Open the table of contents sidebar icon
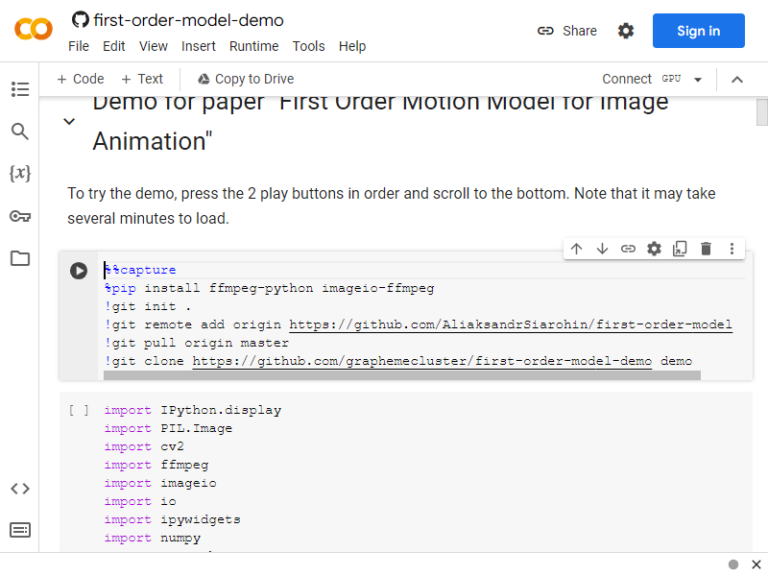Screen dimensions: 768x576 tap(20, 89)
